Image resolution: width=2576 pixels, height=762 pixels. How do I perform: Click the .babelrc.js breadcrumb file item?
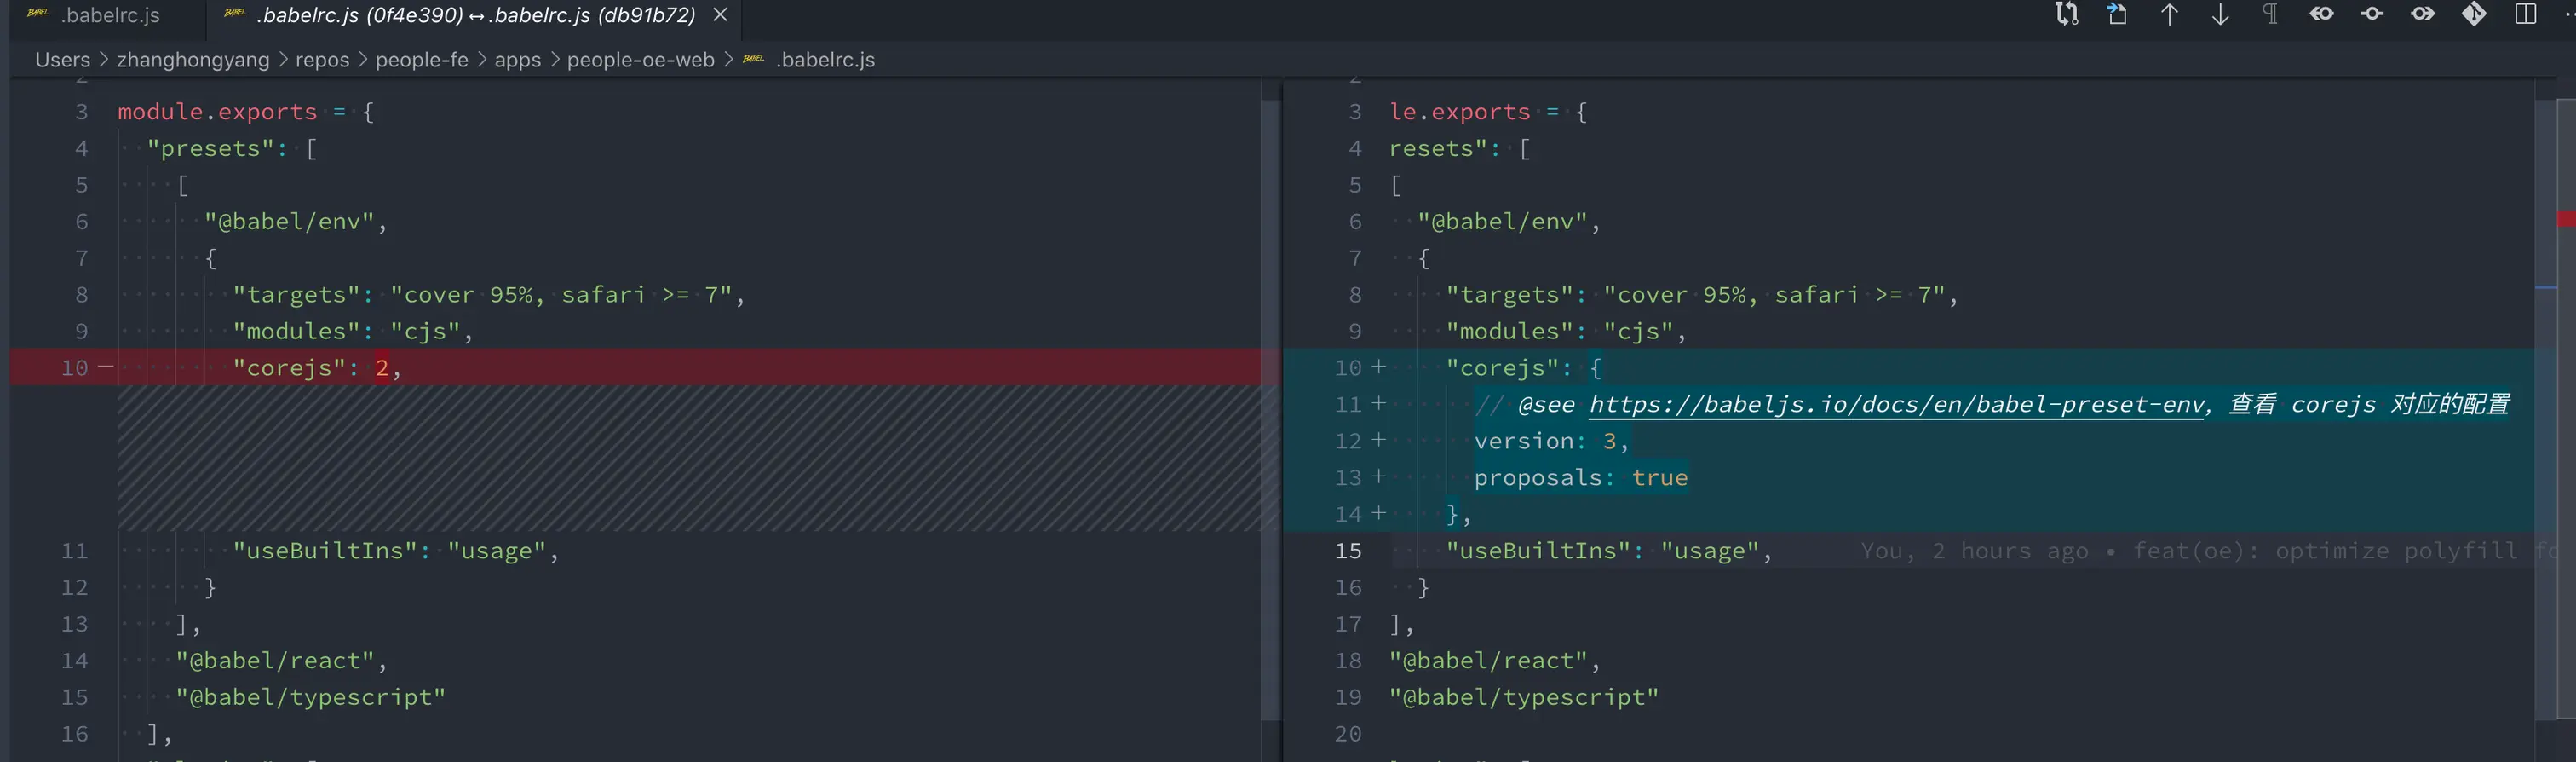coord(825,60)
